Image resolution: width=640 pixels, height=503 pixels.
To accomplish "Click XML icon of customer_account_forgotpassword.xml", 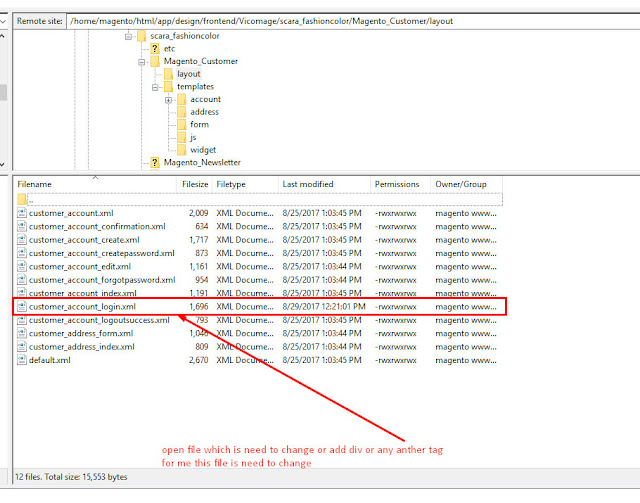I will (x=22, y=280).
